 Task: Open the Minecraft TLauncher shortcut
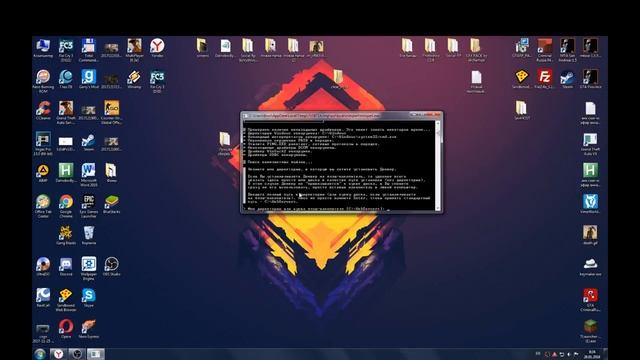(x=590, y=330)
